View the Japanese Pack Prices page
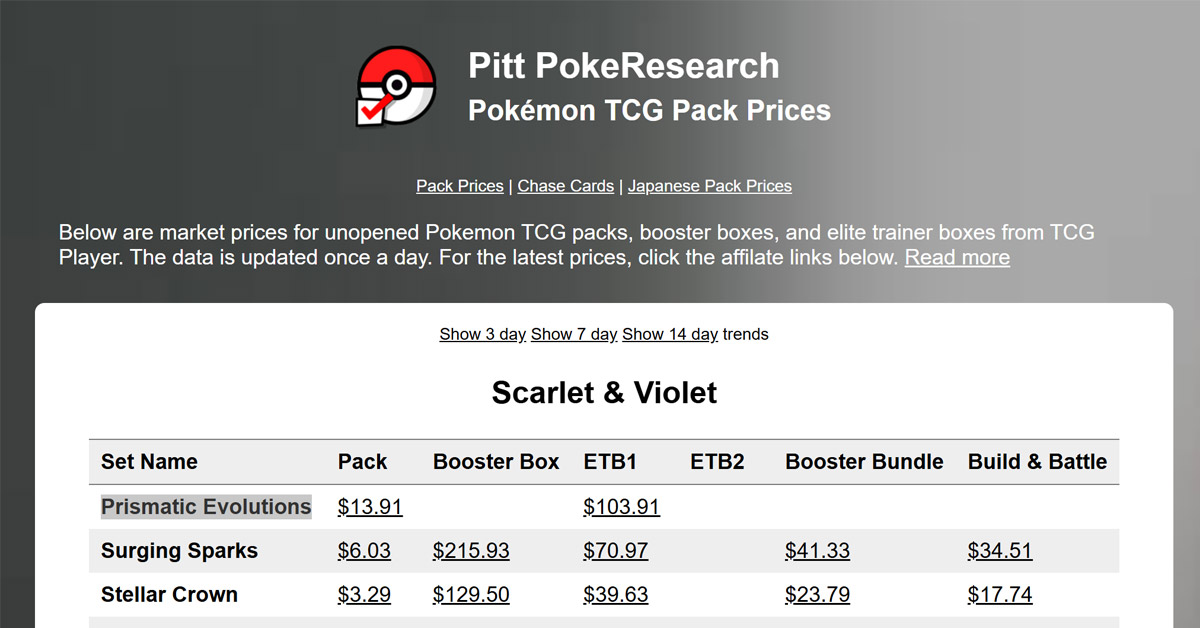This screenshot has width=1200, height=628. [710, 186]
